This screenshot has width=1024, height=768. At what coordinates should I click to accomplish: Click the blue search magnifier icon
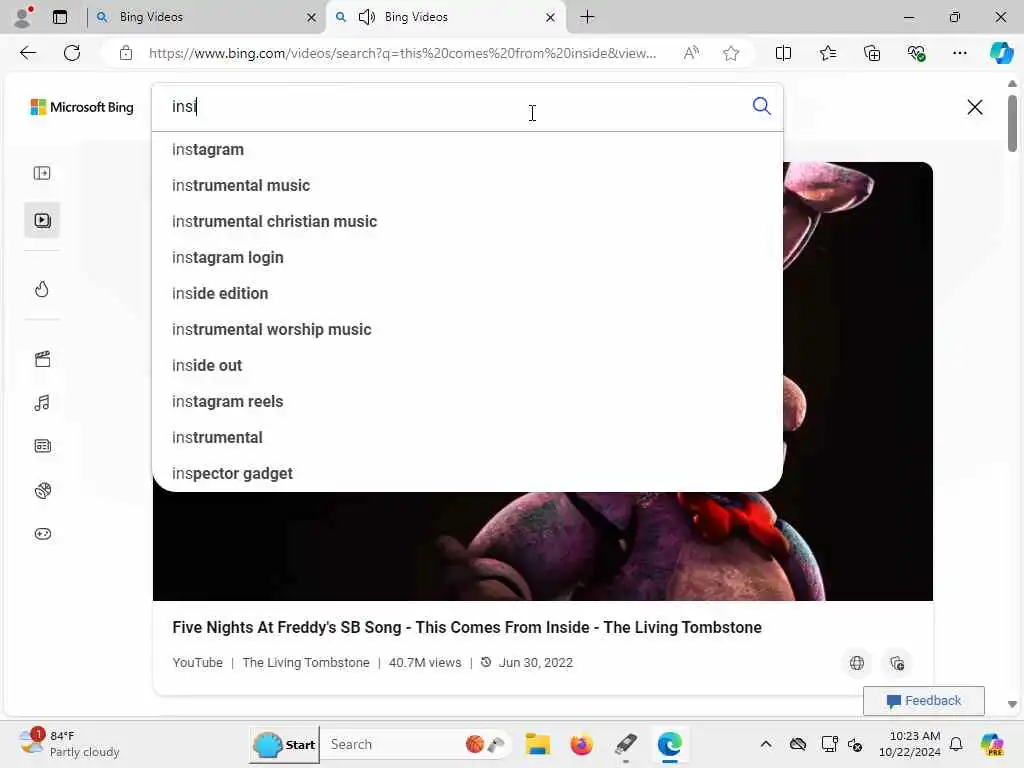[x=761, y=106]
